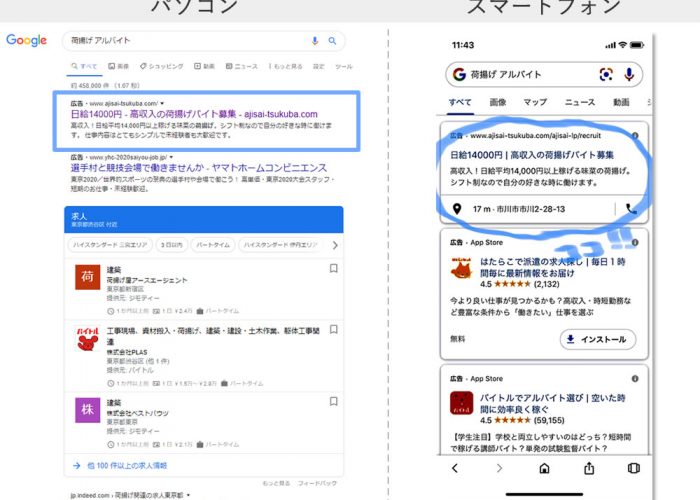The height and width of the screenshot is (500, 700).
Task: Select the phone ニュース tab
Action: point(579,102)
